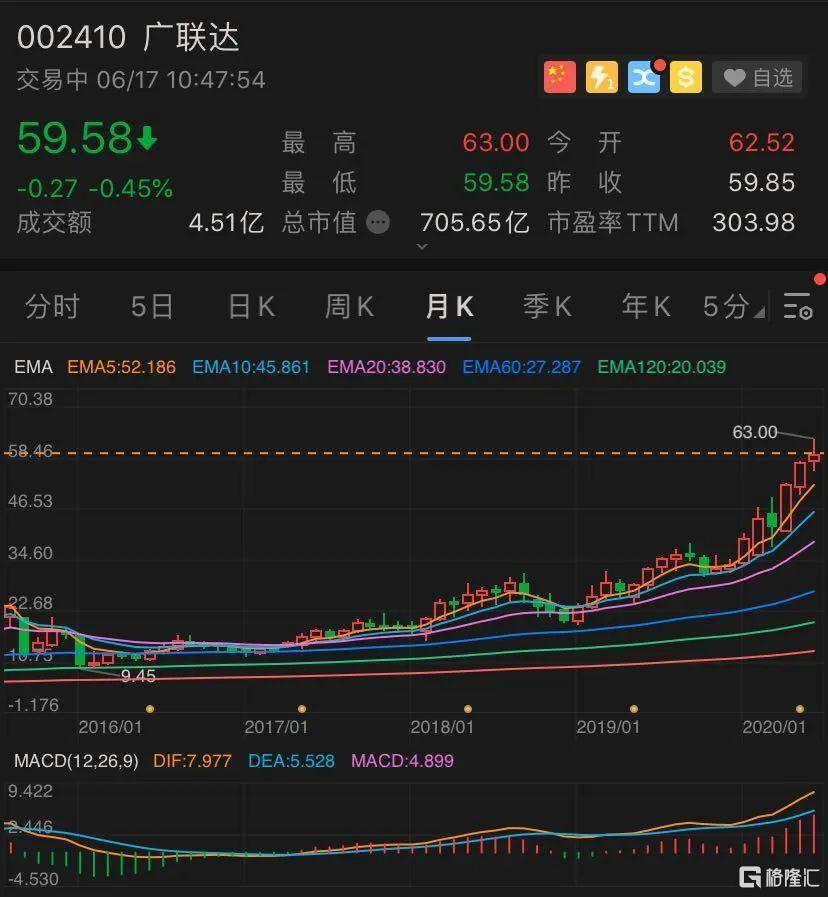The width and height of the screenshot is (828, 897).
Task: Tap the yellow lightning Level-1 quote icon
Action: [602, 77]
